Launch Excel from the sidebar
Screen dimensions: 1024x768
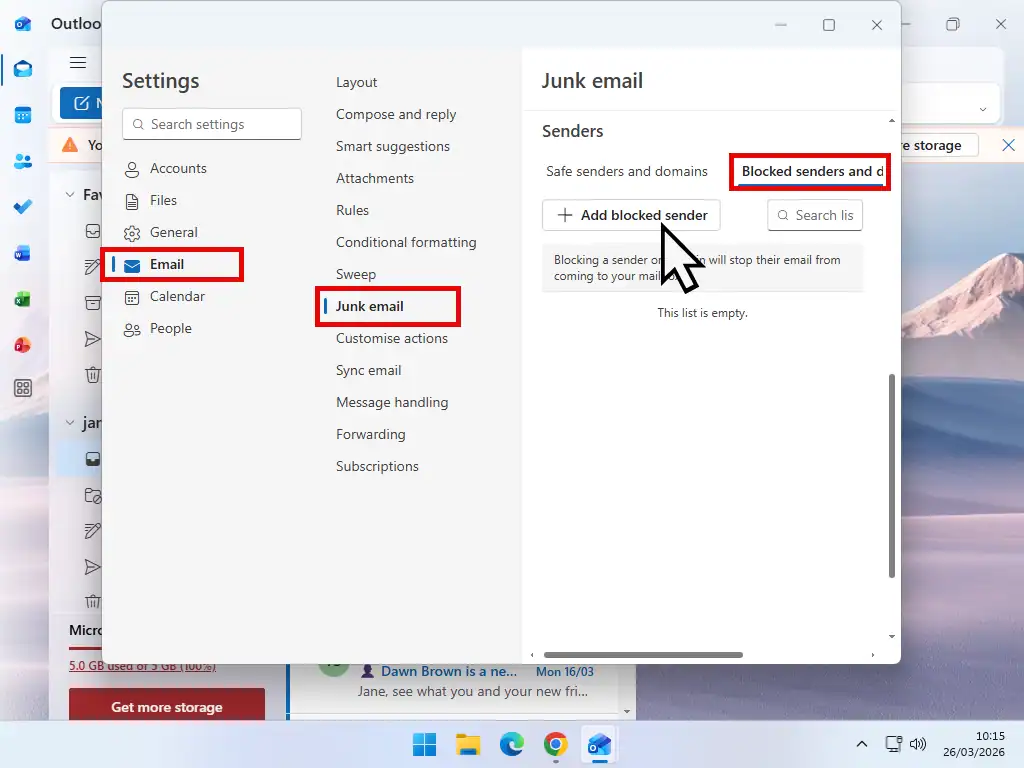click(22, 298)
